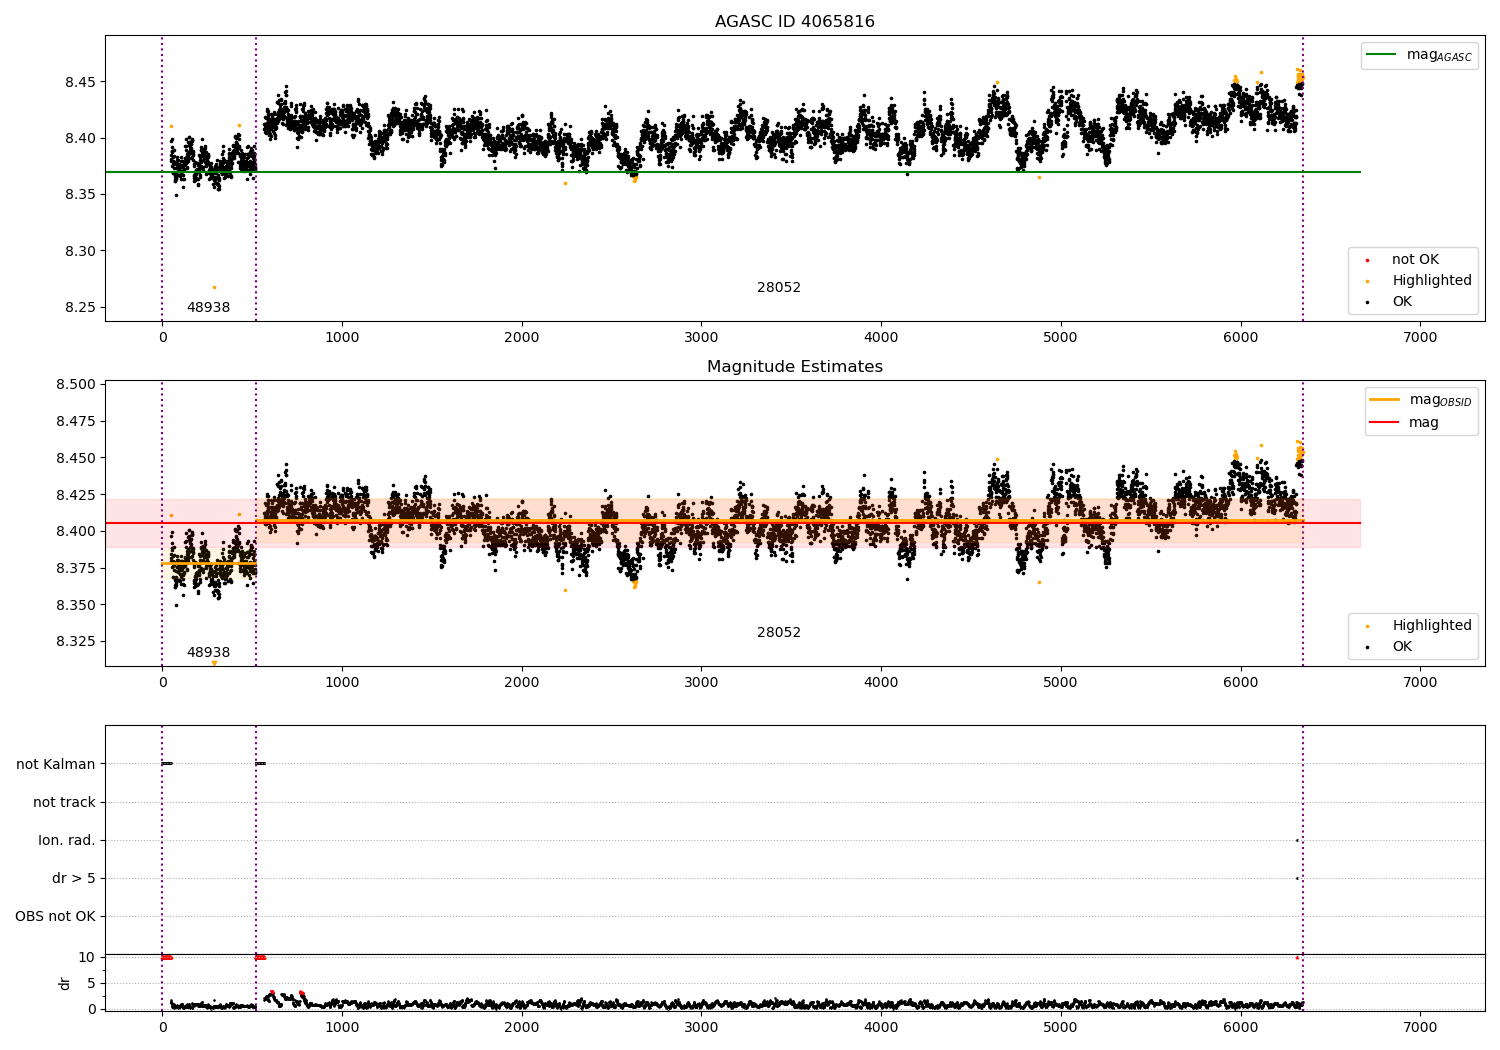Click the 'OBS not OK' axis label

click(x=55, y=916)
